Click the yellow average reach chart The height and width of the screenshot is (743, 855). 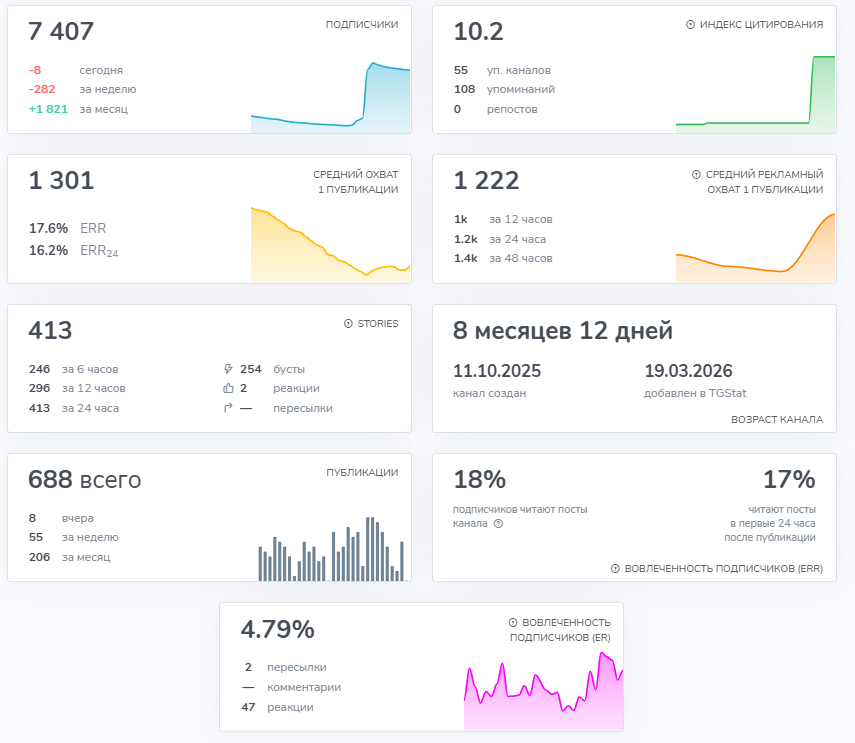[x=330, y=245]
